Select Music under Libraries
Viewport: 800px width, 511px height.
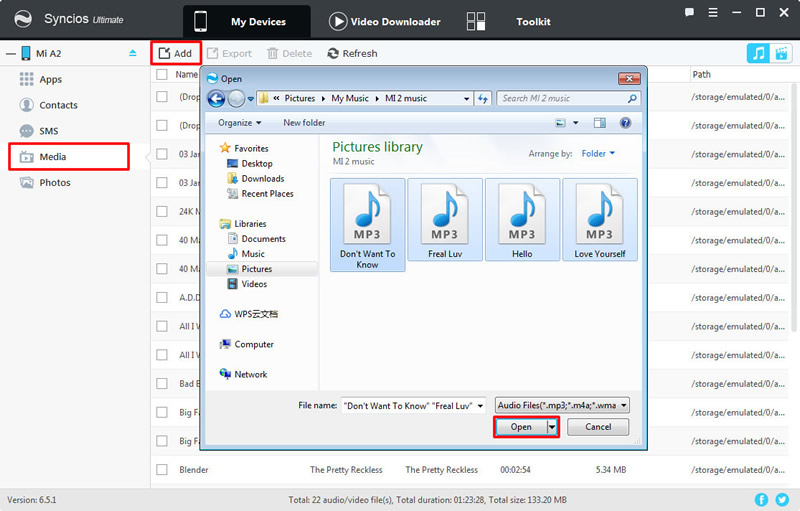point(253,254)
